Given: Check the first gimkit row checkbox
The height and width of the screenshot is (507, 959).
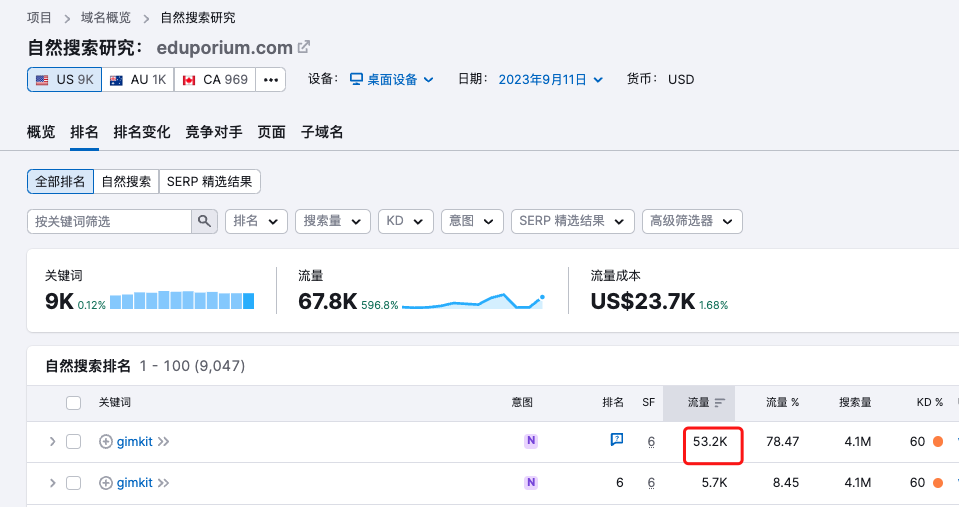Looking at the screenshot, I should click(x=73, y=442).
